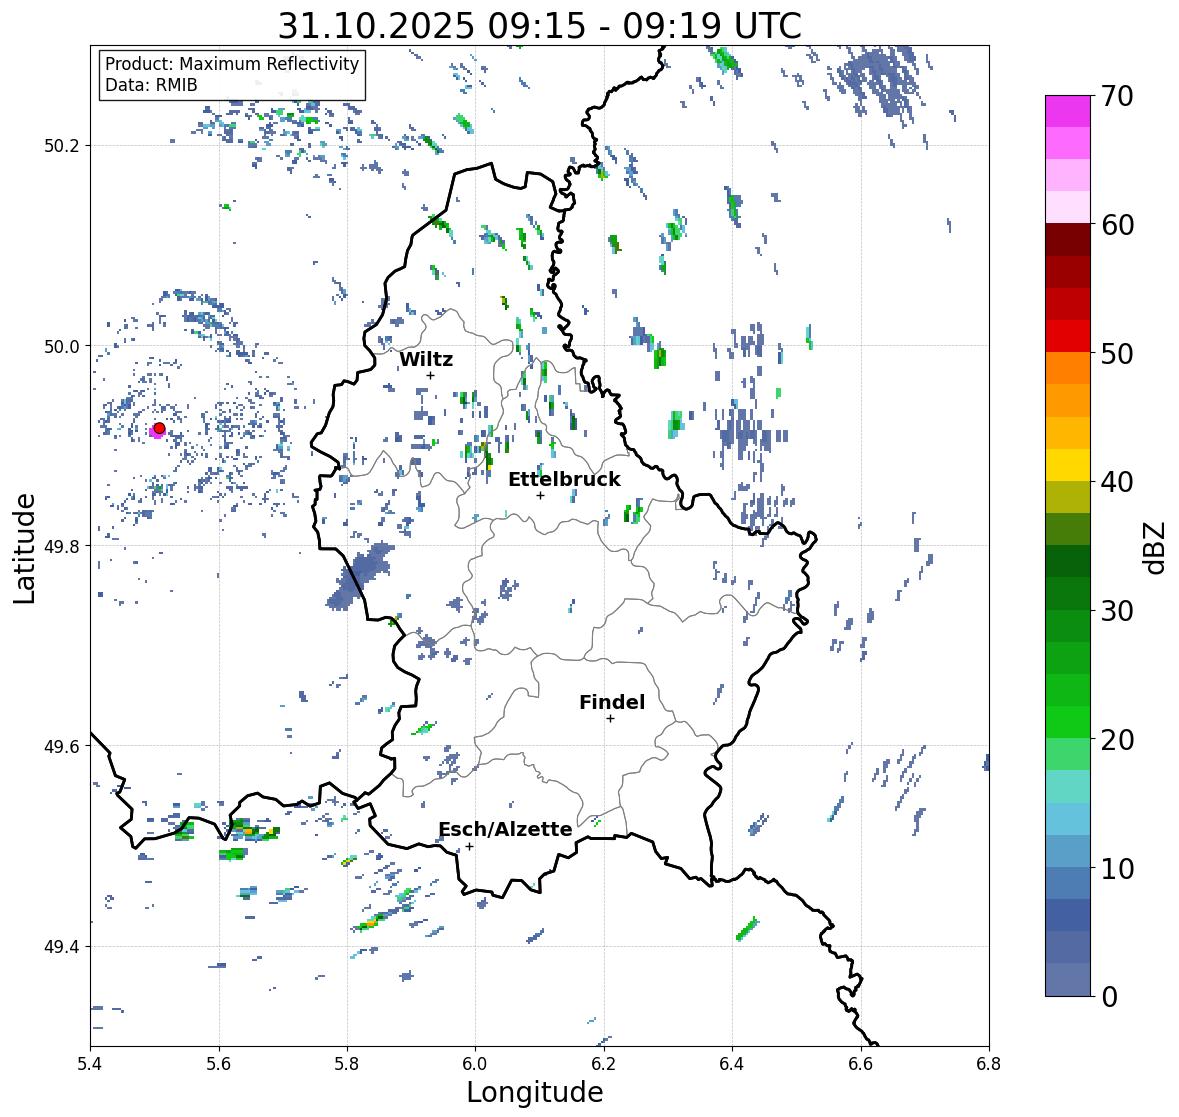Click the longitude tick label 5.8
1179x1117 pixels.
coord(347,1064)
